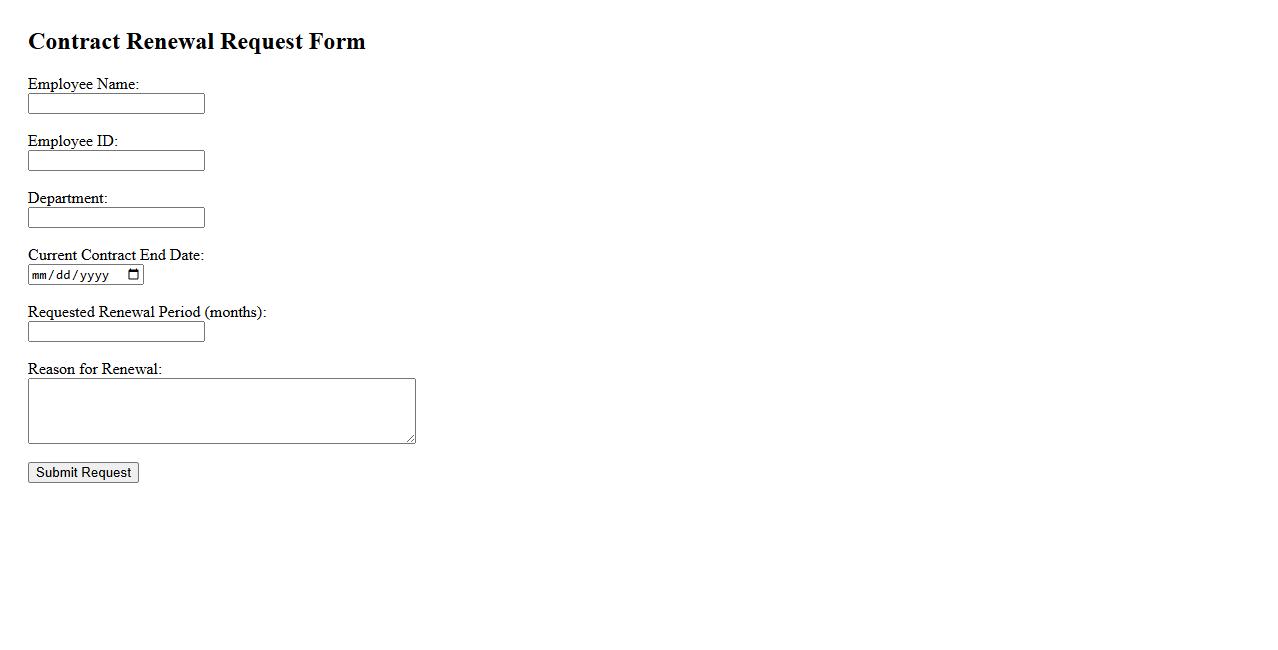1278x650 pixels.
Task: Click the "Reason for Renewal:" label
Action: [x=95, y=369]
